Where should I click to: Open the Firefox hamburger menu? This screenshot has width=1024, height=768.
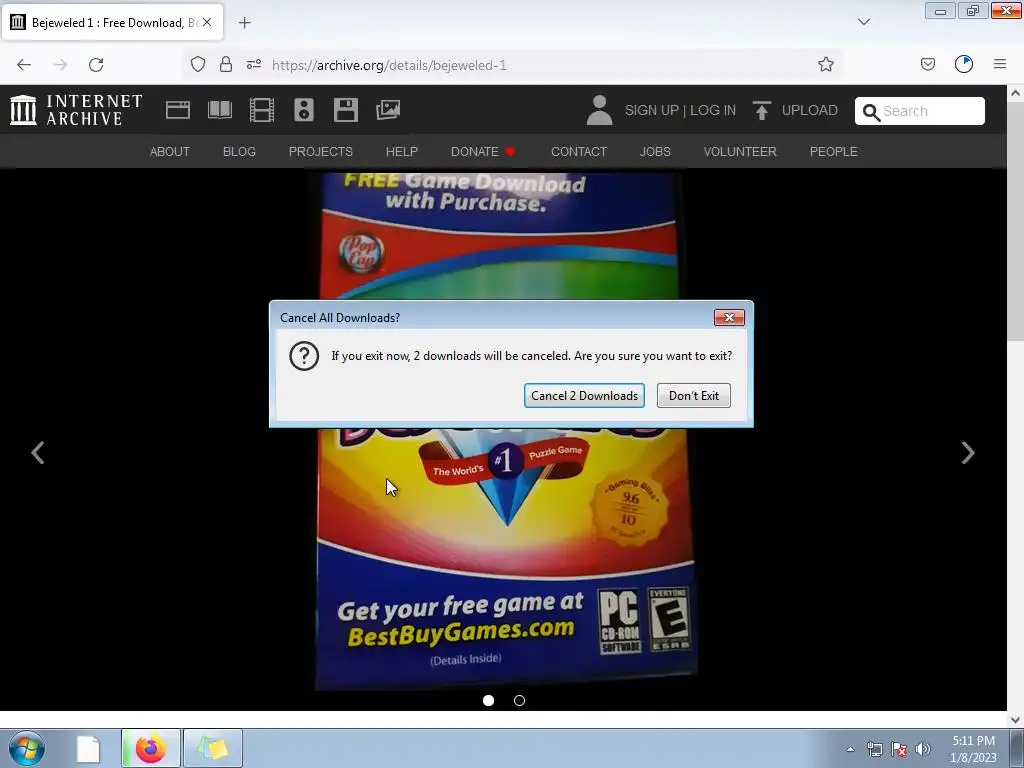(1000, 64)
